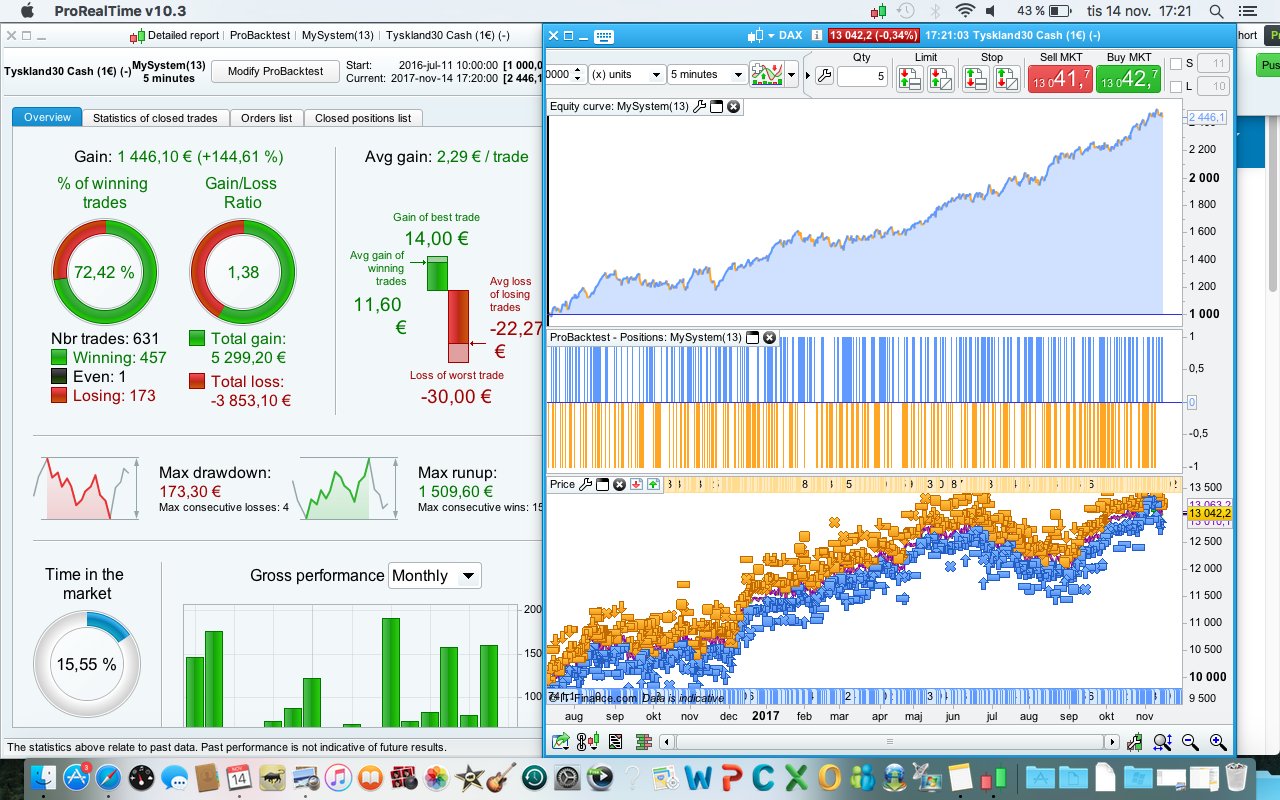Click the green Total gain swatch
This screenshot has height=800, width=1280.
point(196,339)
